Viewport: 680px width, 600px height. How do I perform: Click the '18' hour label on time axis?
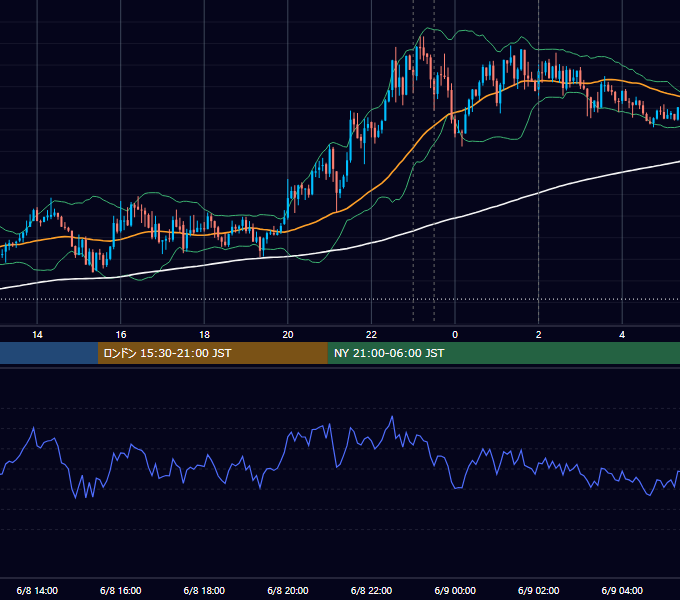click(204, 335)
